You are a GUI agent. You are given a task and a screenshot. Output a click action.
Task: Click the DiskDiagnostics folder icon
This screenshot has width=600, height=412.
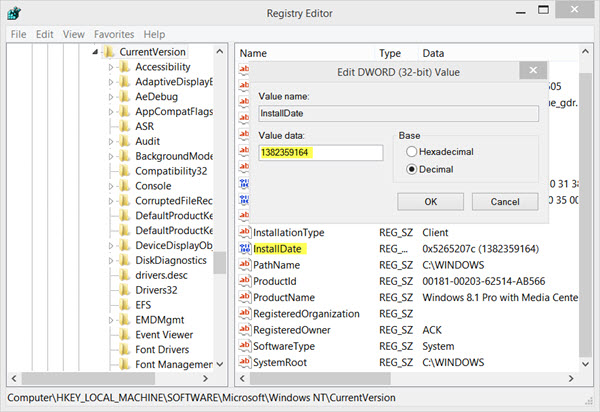point(124,260)
